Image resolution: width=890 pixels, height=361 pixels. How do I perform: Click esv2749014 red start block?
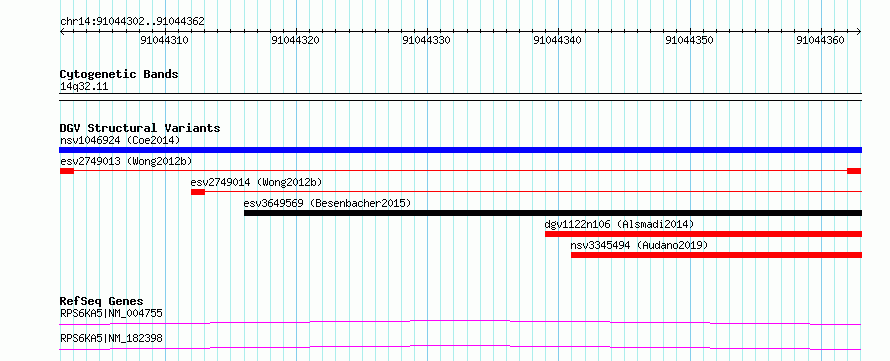tap(198, 192)
